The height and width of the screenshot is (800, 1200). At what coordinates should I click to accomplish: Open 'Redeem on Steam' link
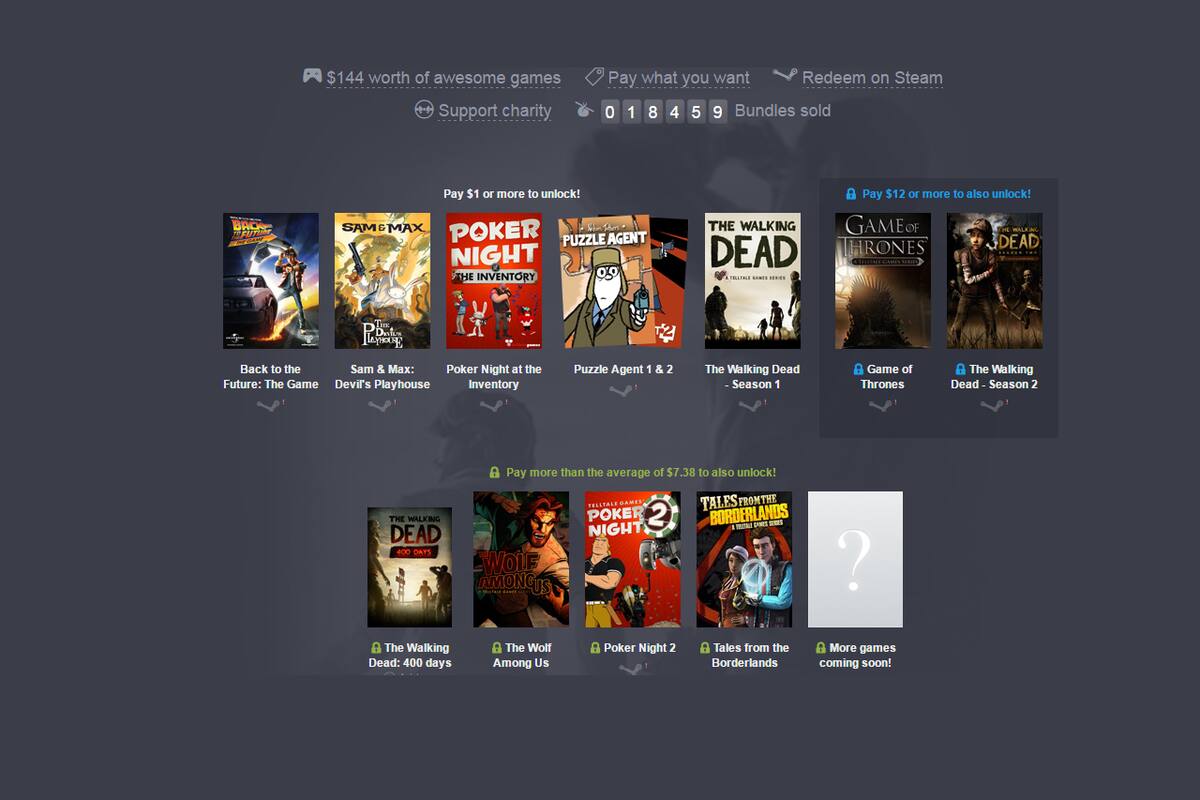(x=872, y=77)
